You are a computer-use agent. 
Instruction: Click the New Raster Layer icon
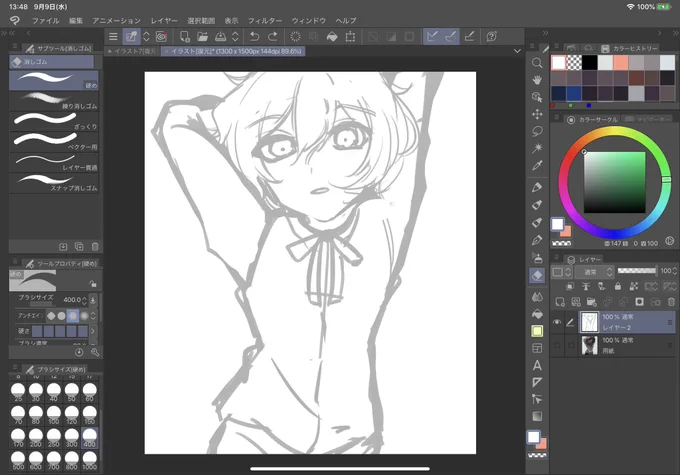560,302
